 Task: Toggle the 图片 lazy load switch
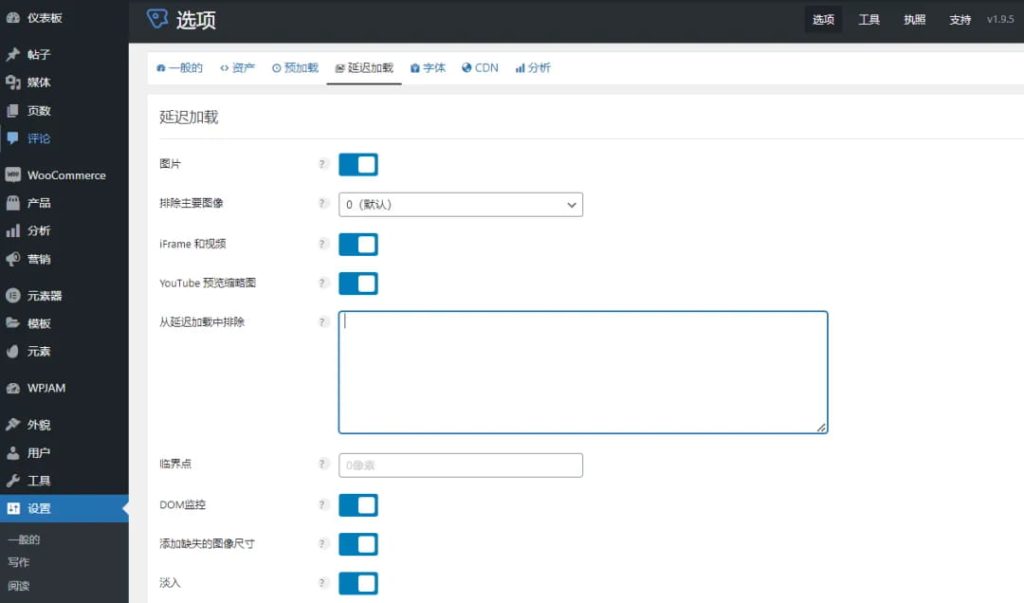(x=358, y=165)
